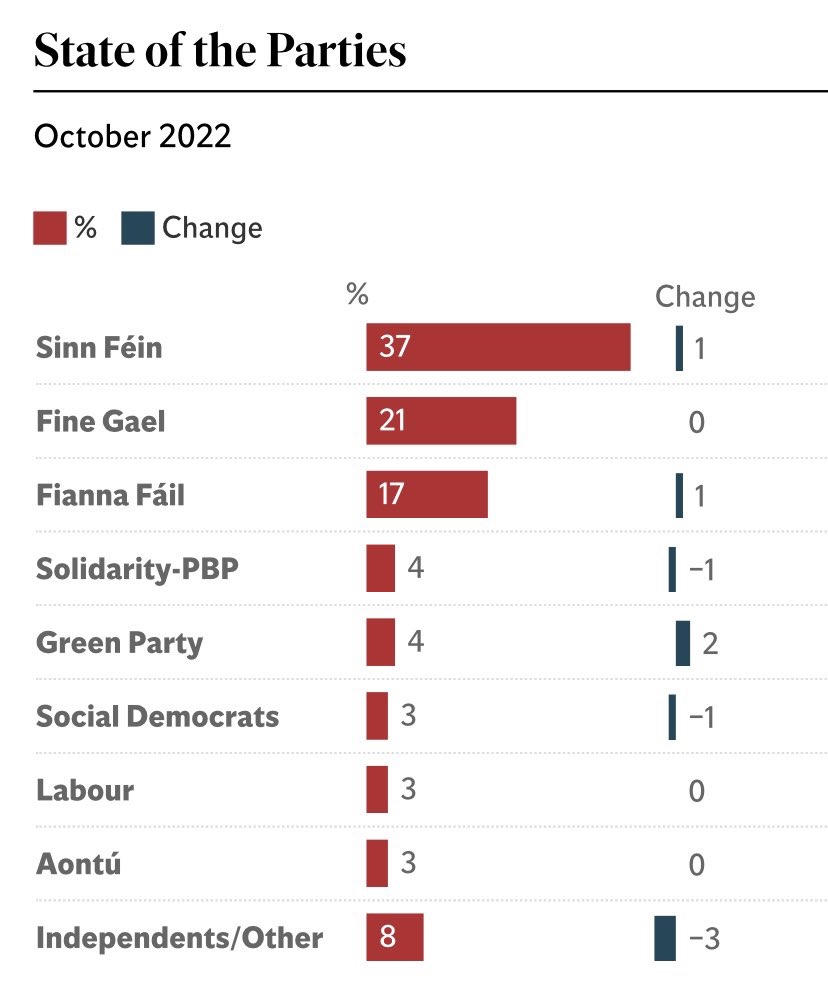Click the red % legend swatch
The width and height of the screenshot is (828, 1007).
50,228
